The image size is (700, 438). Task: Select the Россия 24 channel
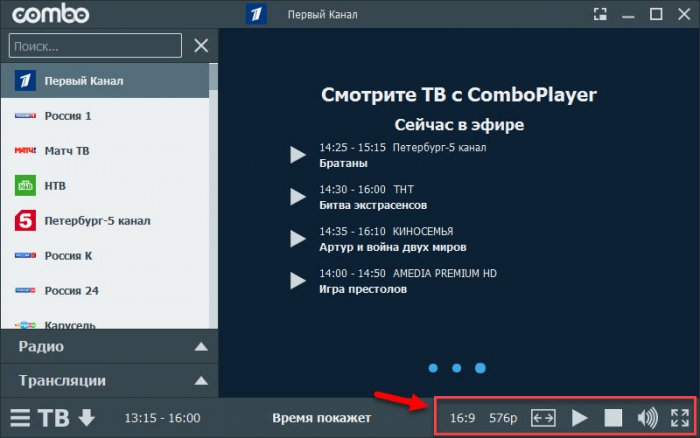coord(105,290)
